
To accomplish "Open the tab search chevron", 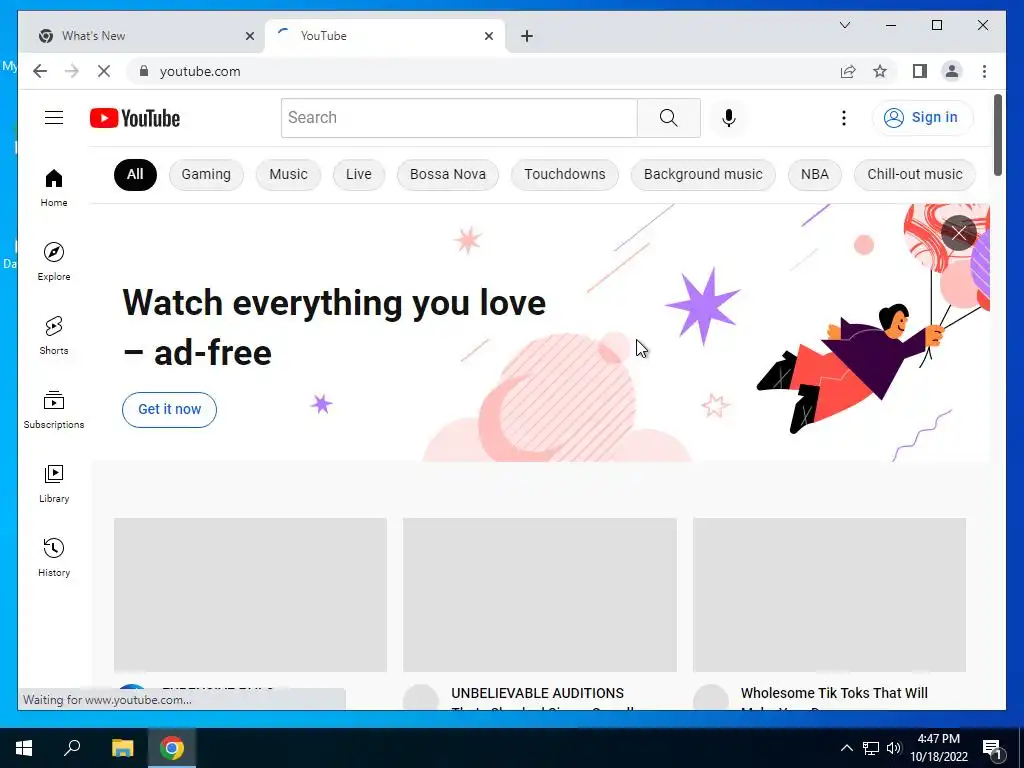I will pos(844,25).
